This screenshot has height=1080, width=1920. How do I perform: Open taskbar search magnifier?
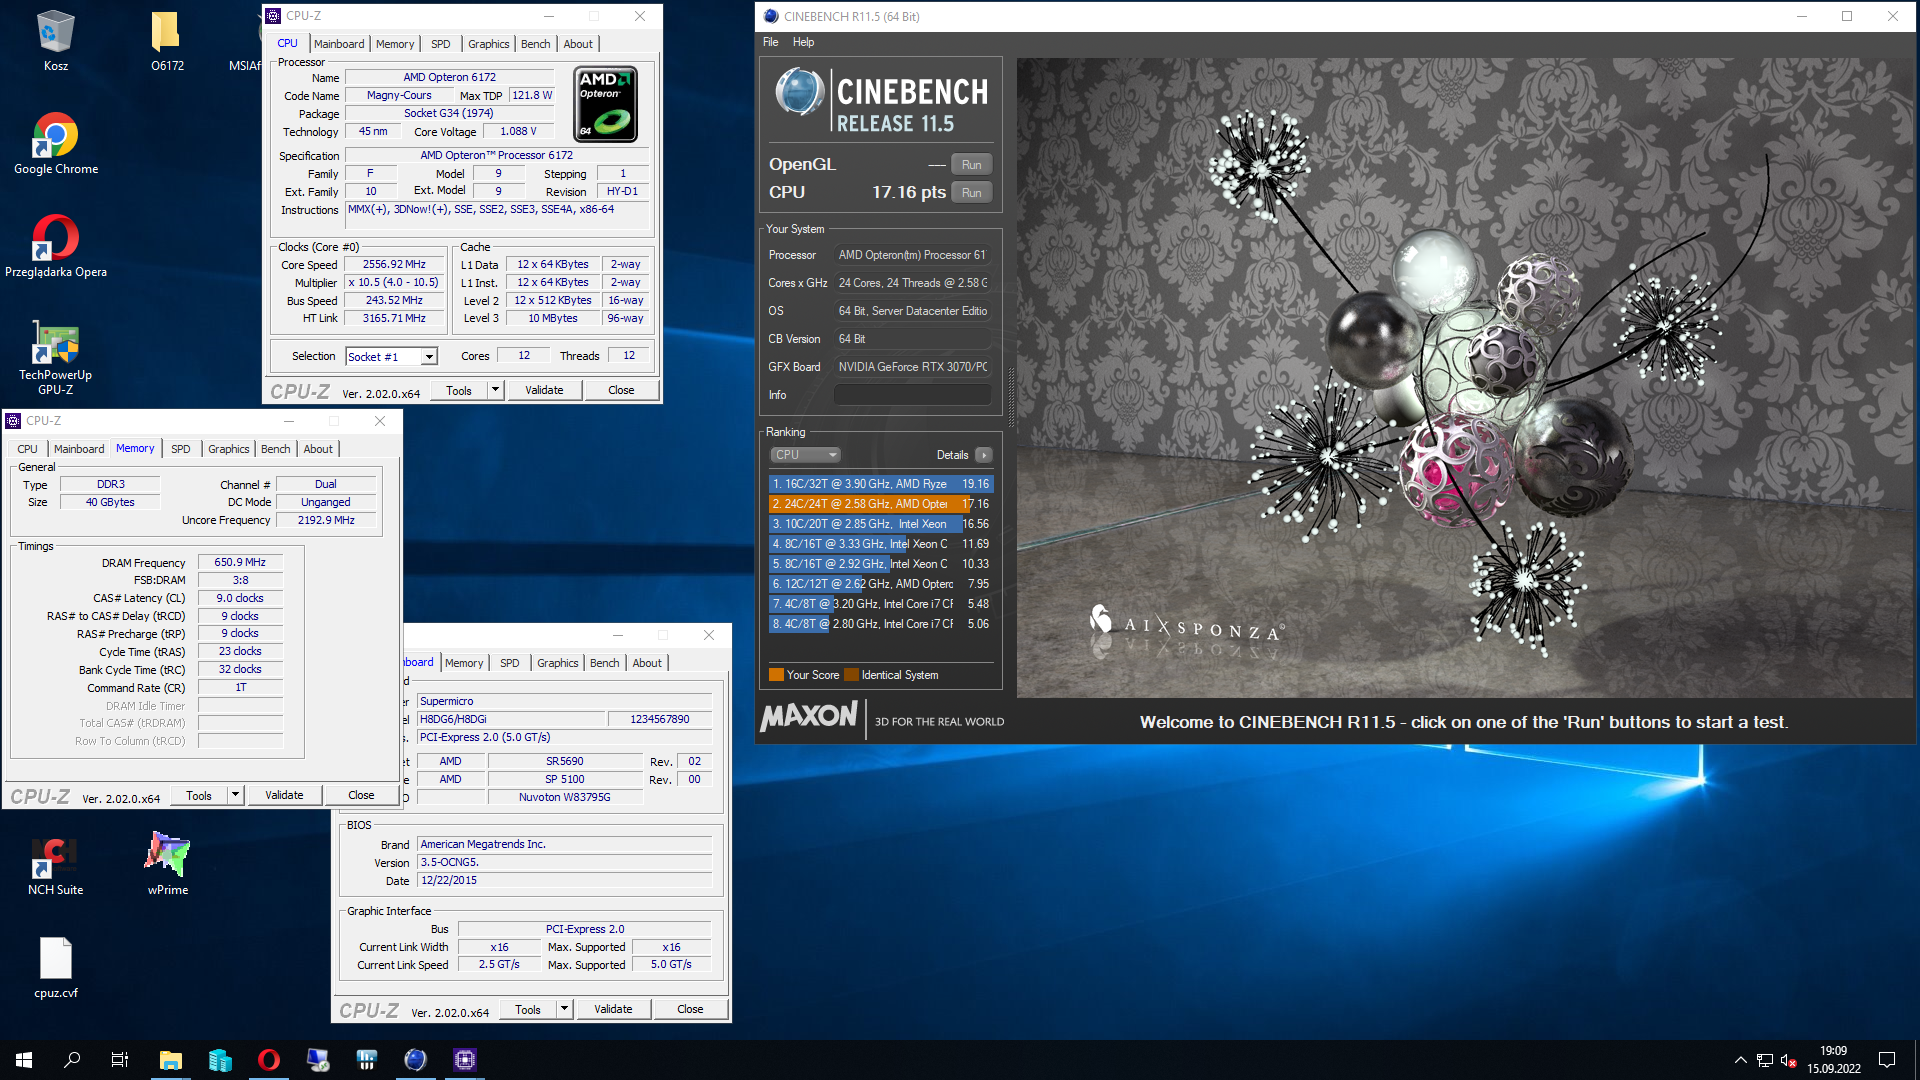click(x=72, y=1060)
